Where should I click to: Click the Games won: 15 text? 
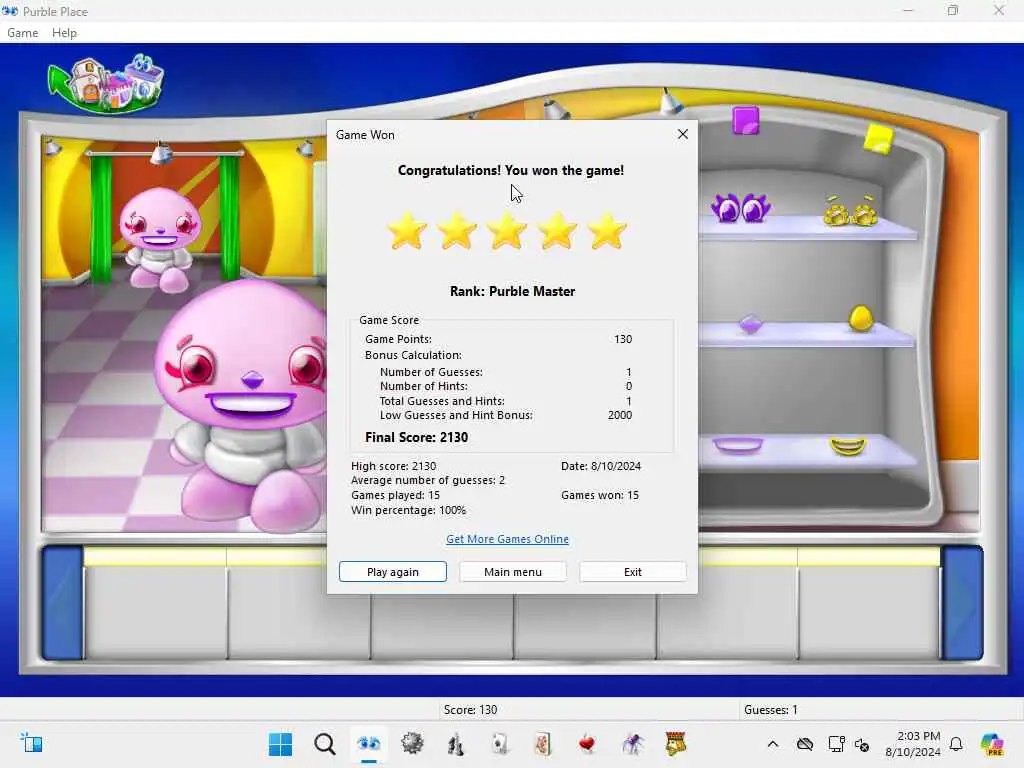(600, 495)
